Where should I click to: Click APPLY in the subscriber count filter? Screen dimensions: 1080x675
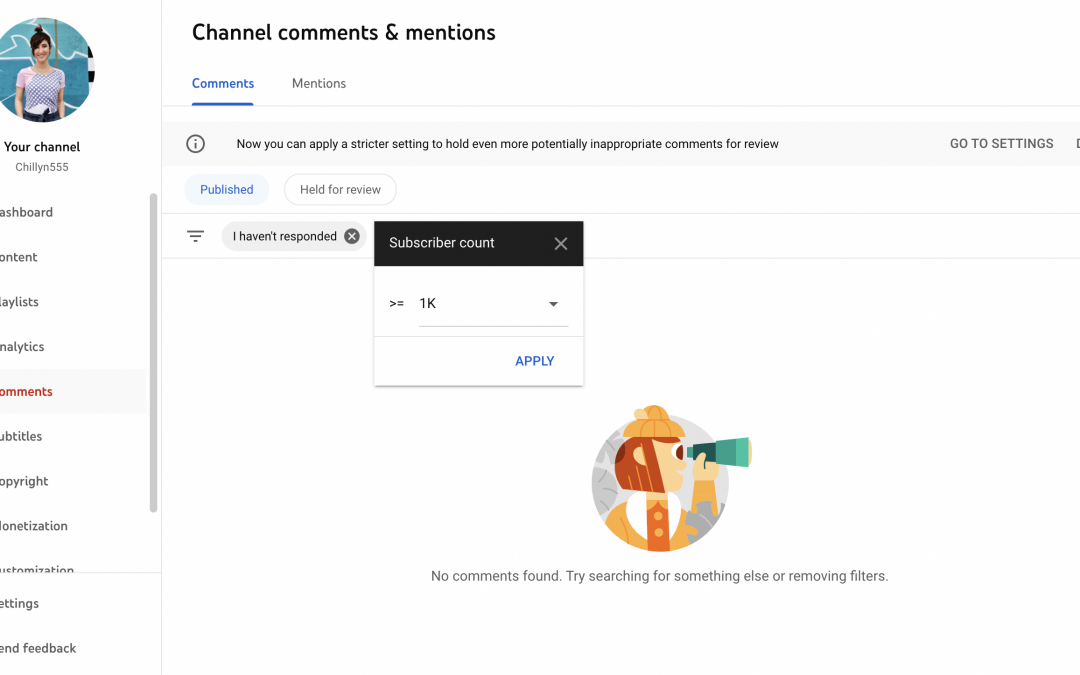(x=534, y=361)
